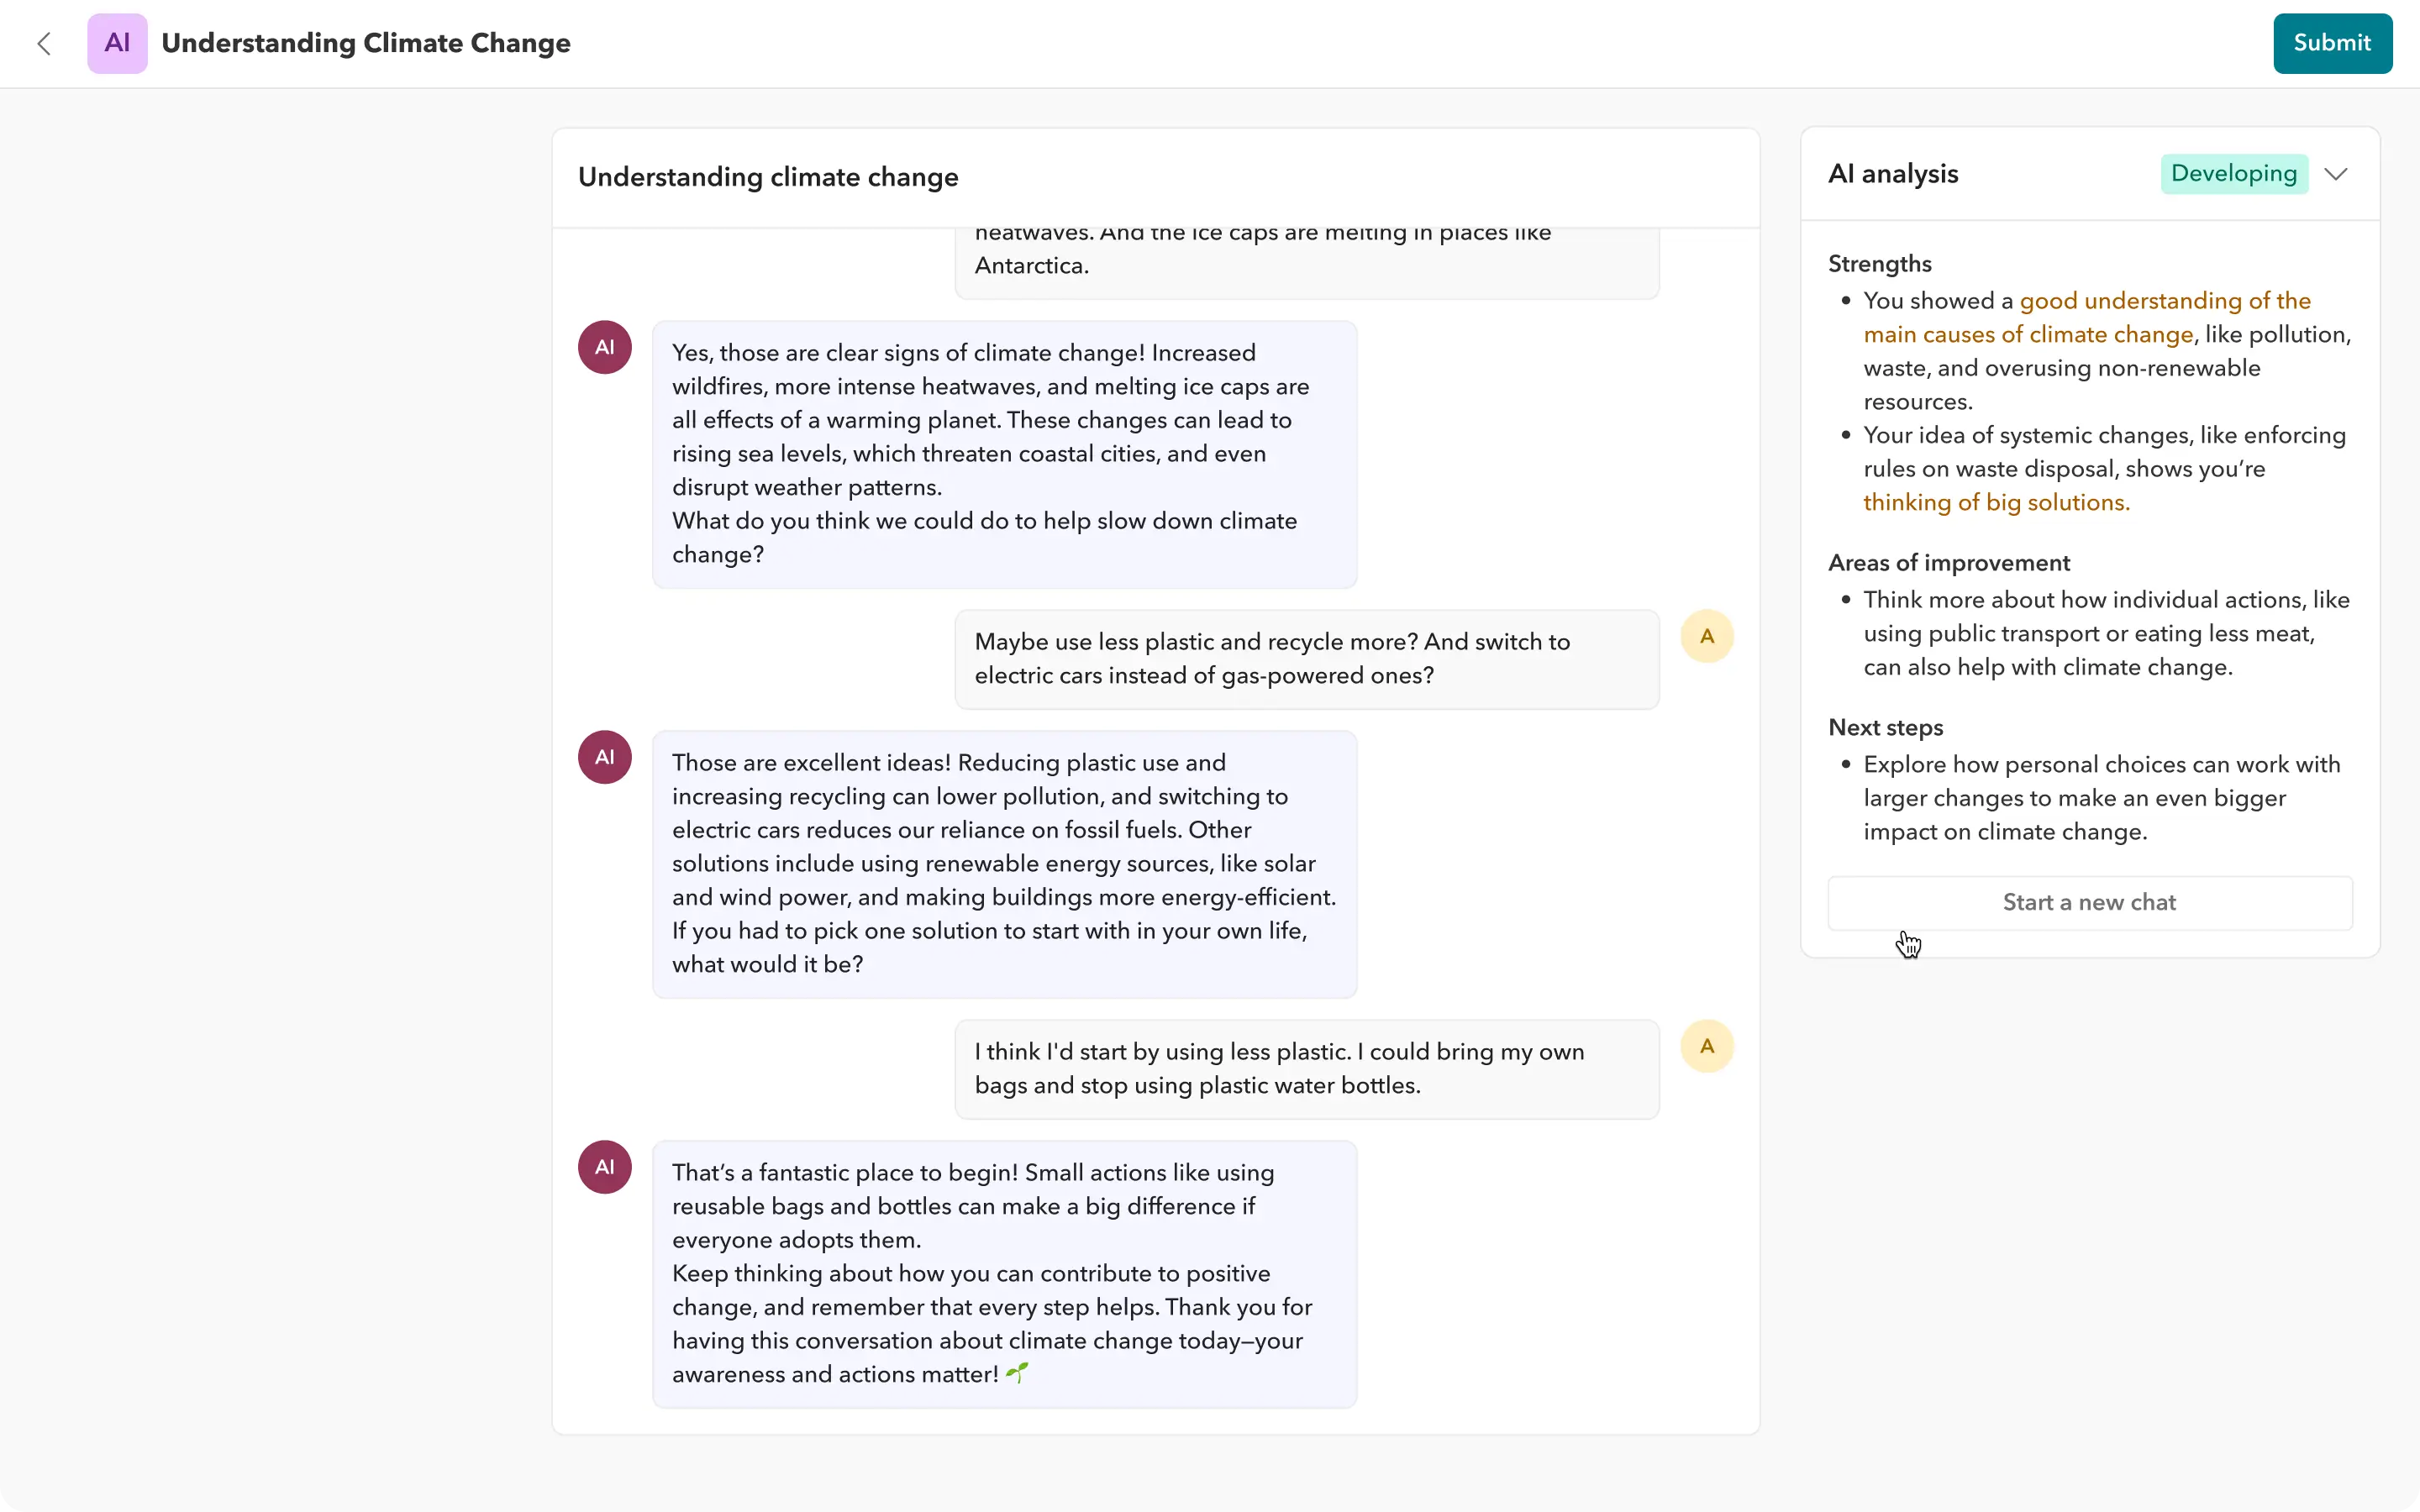
Task: Click the purple AI logo badge
Action: 117,43
